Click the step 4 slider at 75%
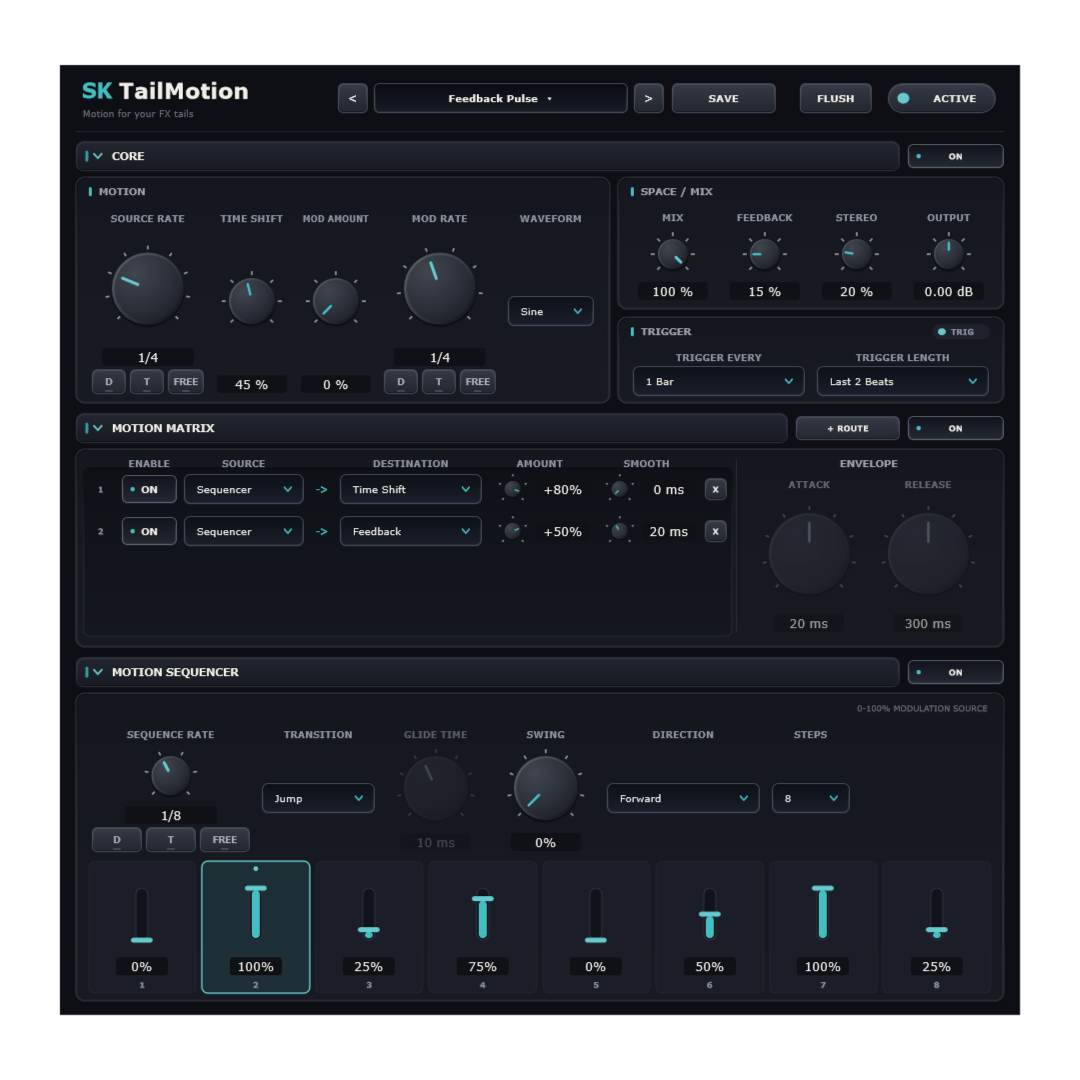1080x1080 pixels. pyautogui.click(x=482, y=915)
